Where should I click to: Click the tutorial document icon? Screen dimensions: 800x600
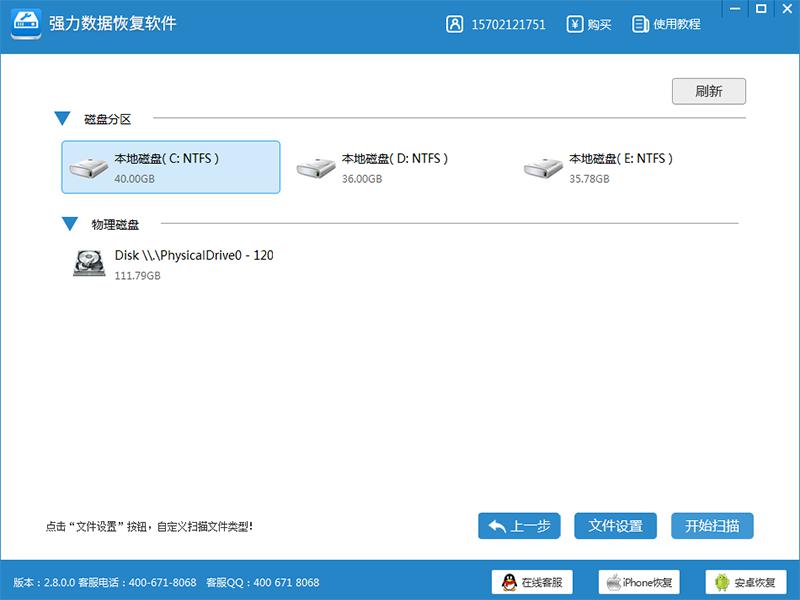(640, 24)
